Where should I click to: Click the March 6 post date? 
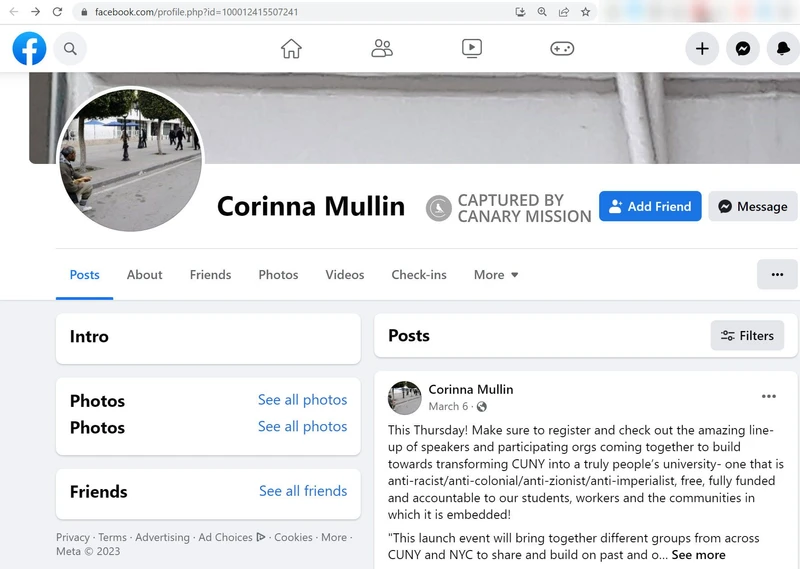pos(448,406)
